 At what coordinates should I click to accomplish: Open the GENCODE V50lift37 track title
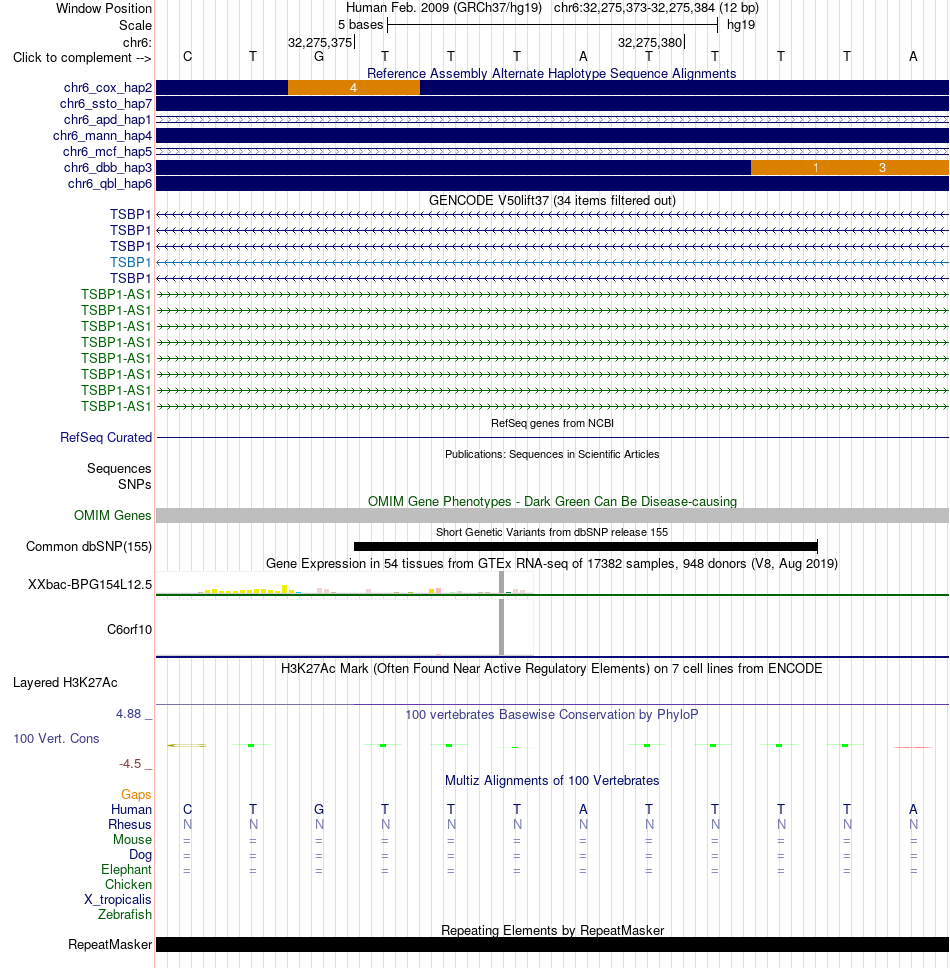tap(552, 201)
